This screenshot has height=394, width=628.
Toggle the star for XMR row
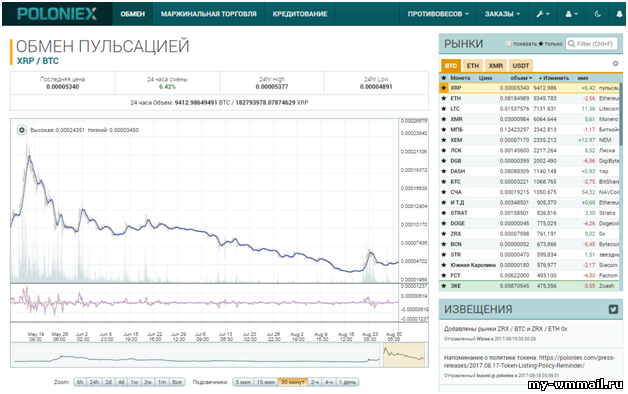point(443,119)
